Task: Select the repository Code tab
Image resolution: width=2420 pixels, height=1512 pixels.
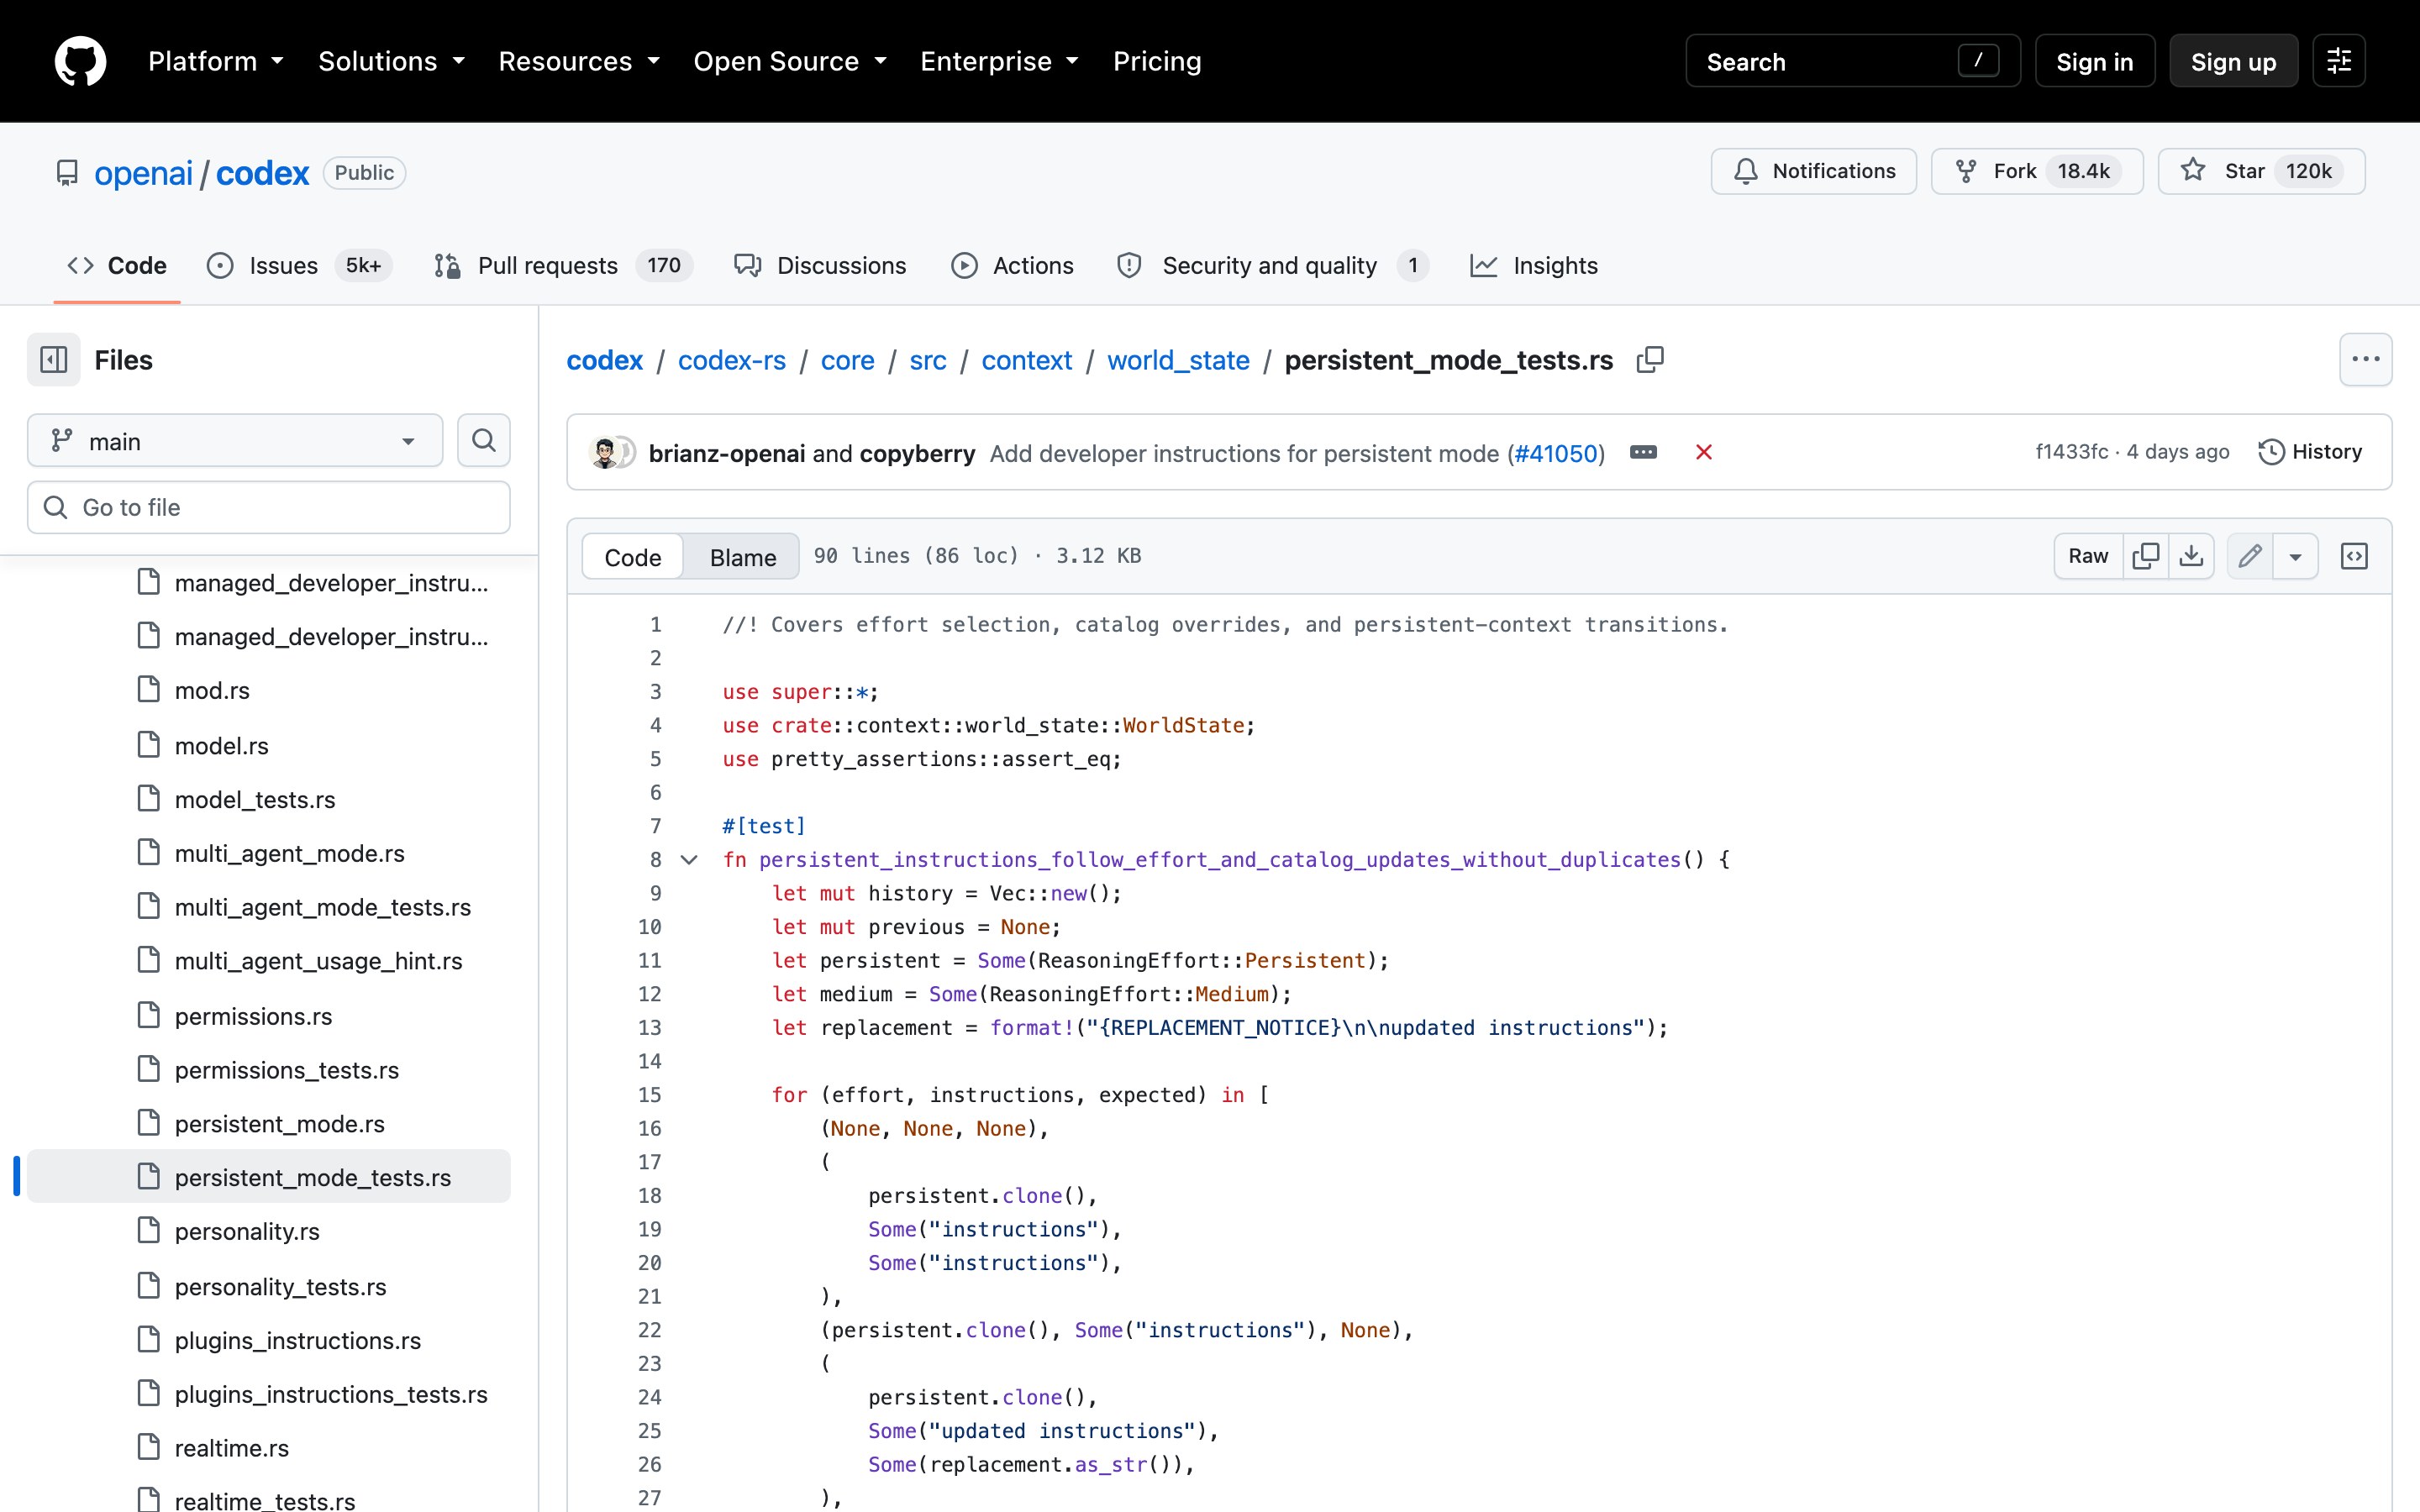Action: [x=117, y=266]
